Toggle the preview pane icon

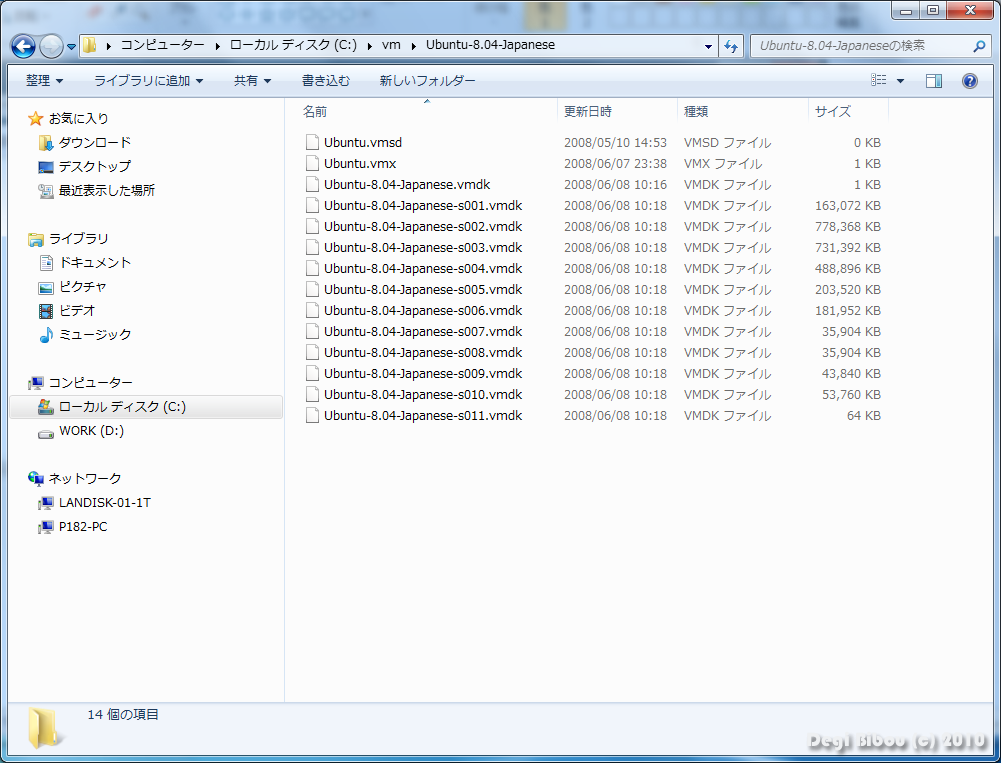pyautogui.click(x=934, y=80)
